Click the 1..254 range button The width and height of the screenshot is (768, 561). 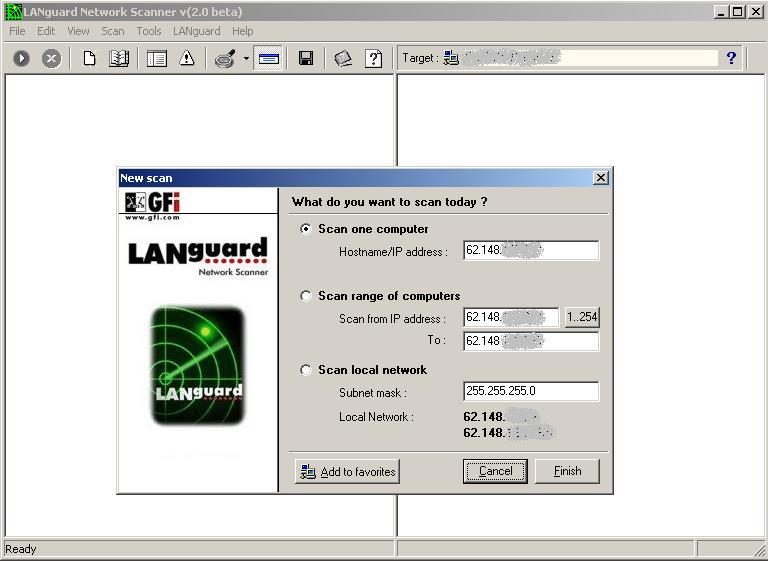(582, 317)
